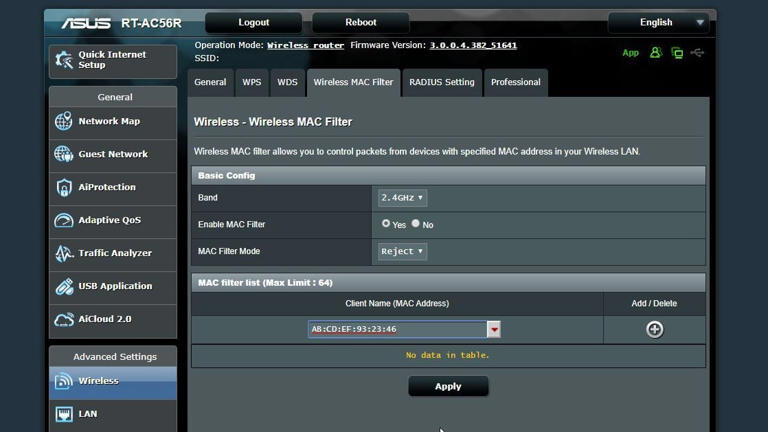Screen dimensions: 768x432
Task: Select Yes for Enable MAC Filter
Action: (x=386, y=224)
